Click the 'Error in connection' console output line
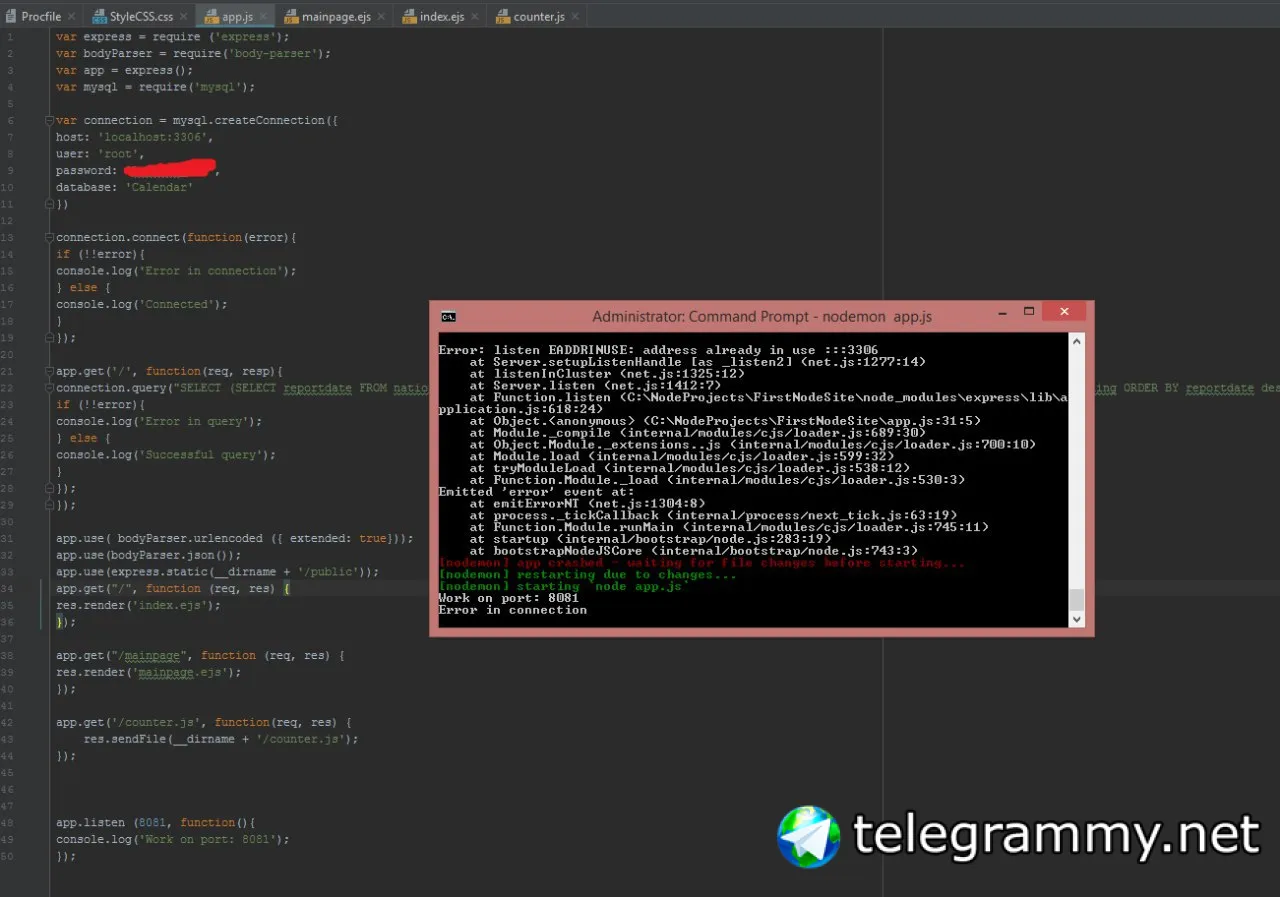The height and width of the screenshot is (897, 1280). [513, 610]
